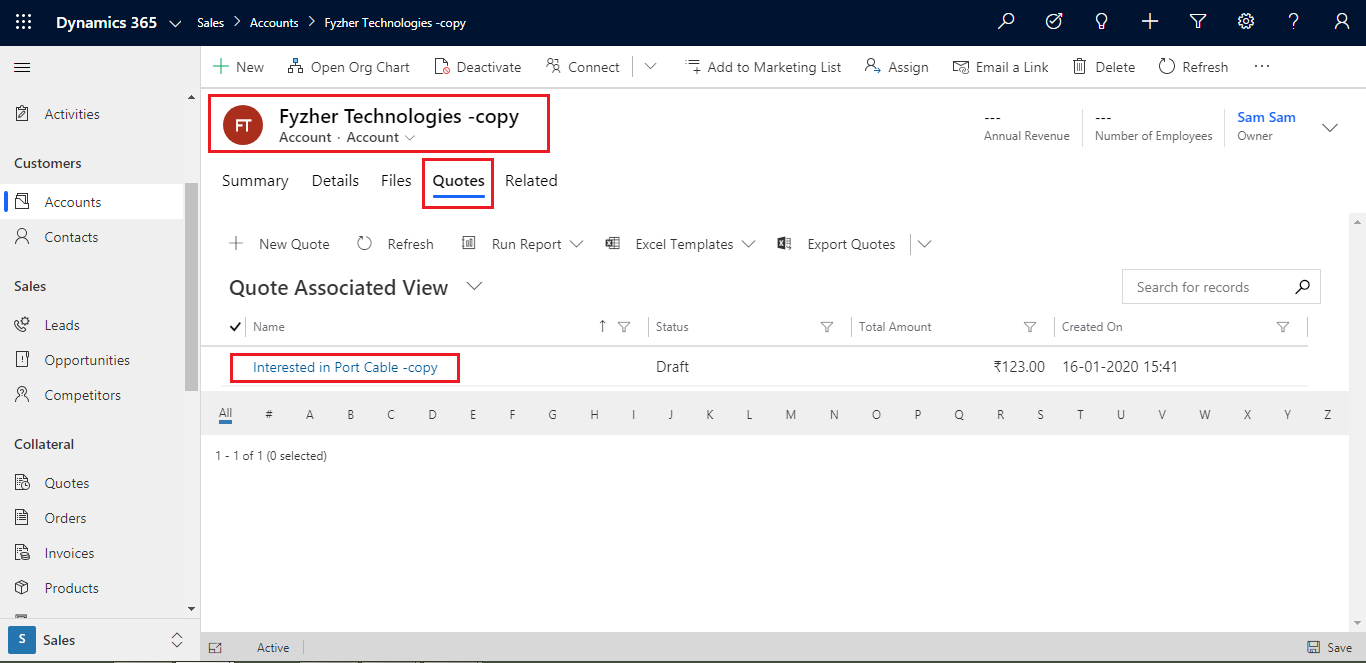The height and width of the screenshot is (663, 1366).
Task: Open the assistant lightbulb icon
Action: pos(1102,22)
